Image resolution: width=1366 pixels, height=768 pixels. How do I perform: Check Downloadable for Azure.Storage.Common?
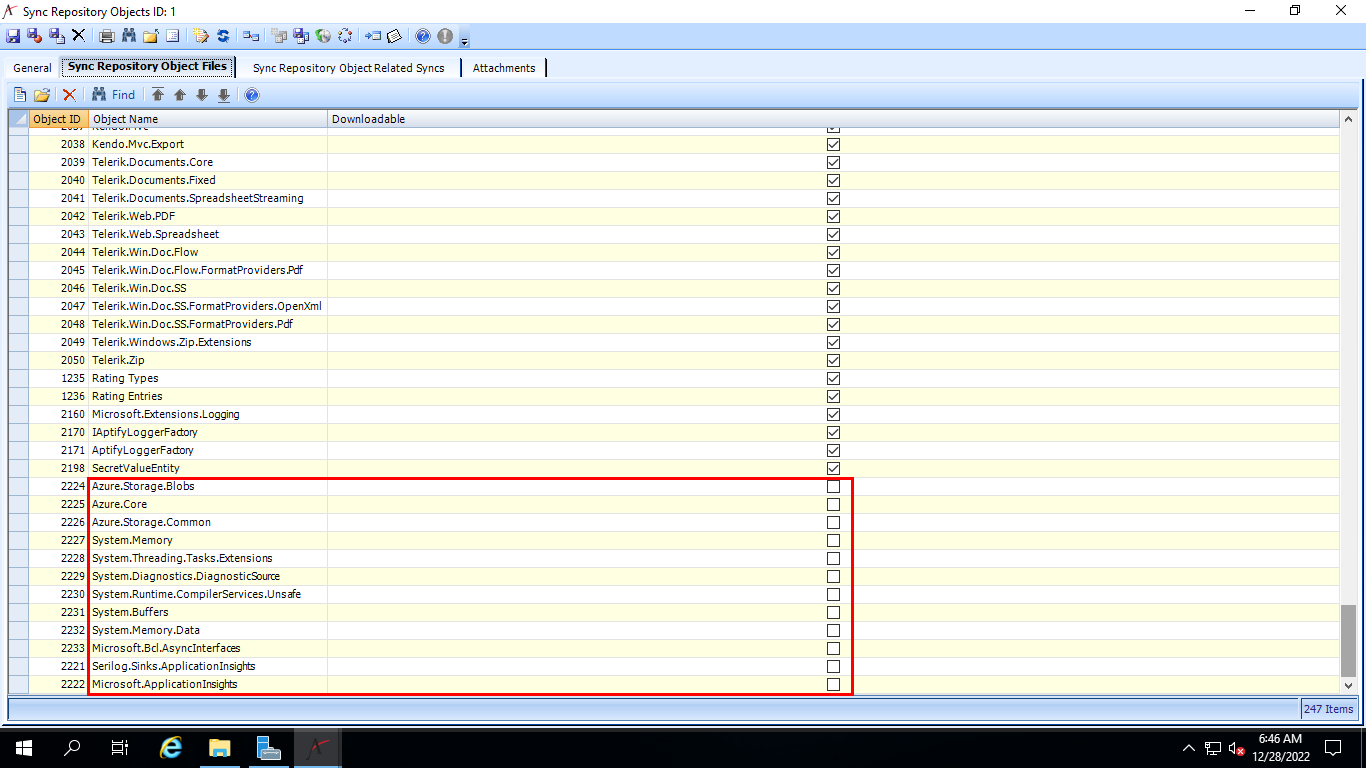coord(833,522)
